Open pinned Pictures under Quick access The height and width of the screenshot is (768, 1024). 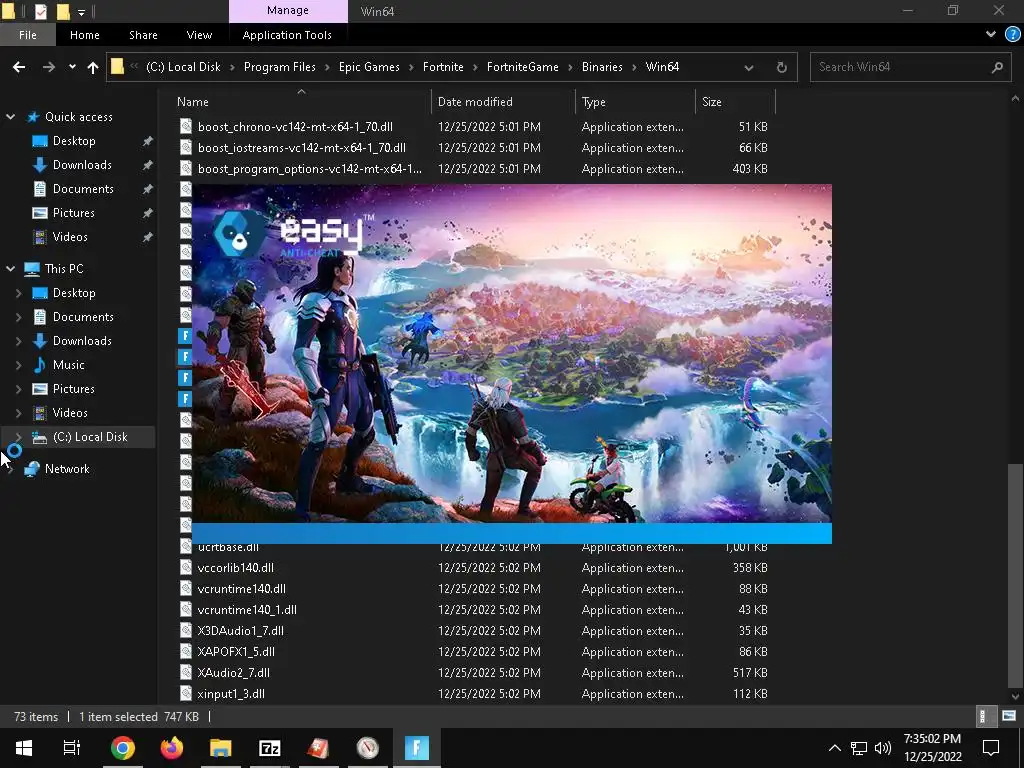click(73, 213)
